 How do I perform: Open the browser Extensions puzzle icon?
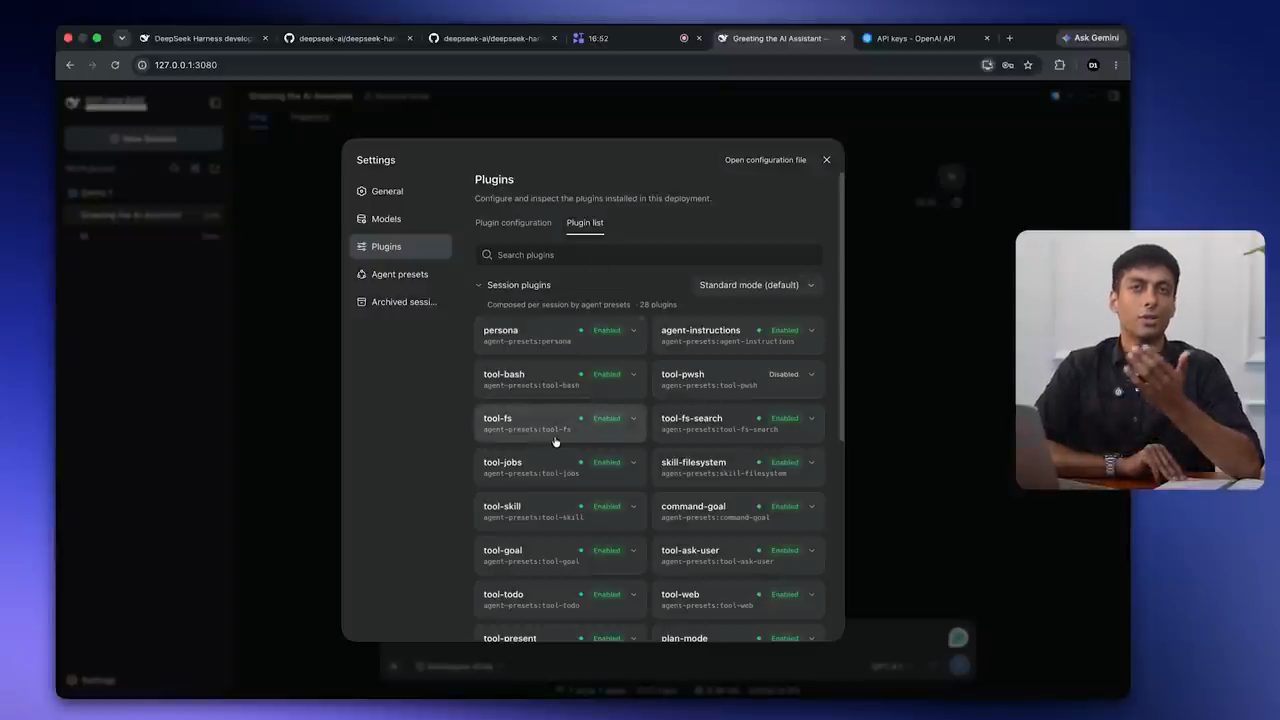click(x=1060, y=65)
